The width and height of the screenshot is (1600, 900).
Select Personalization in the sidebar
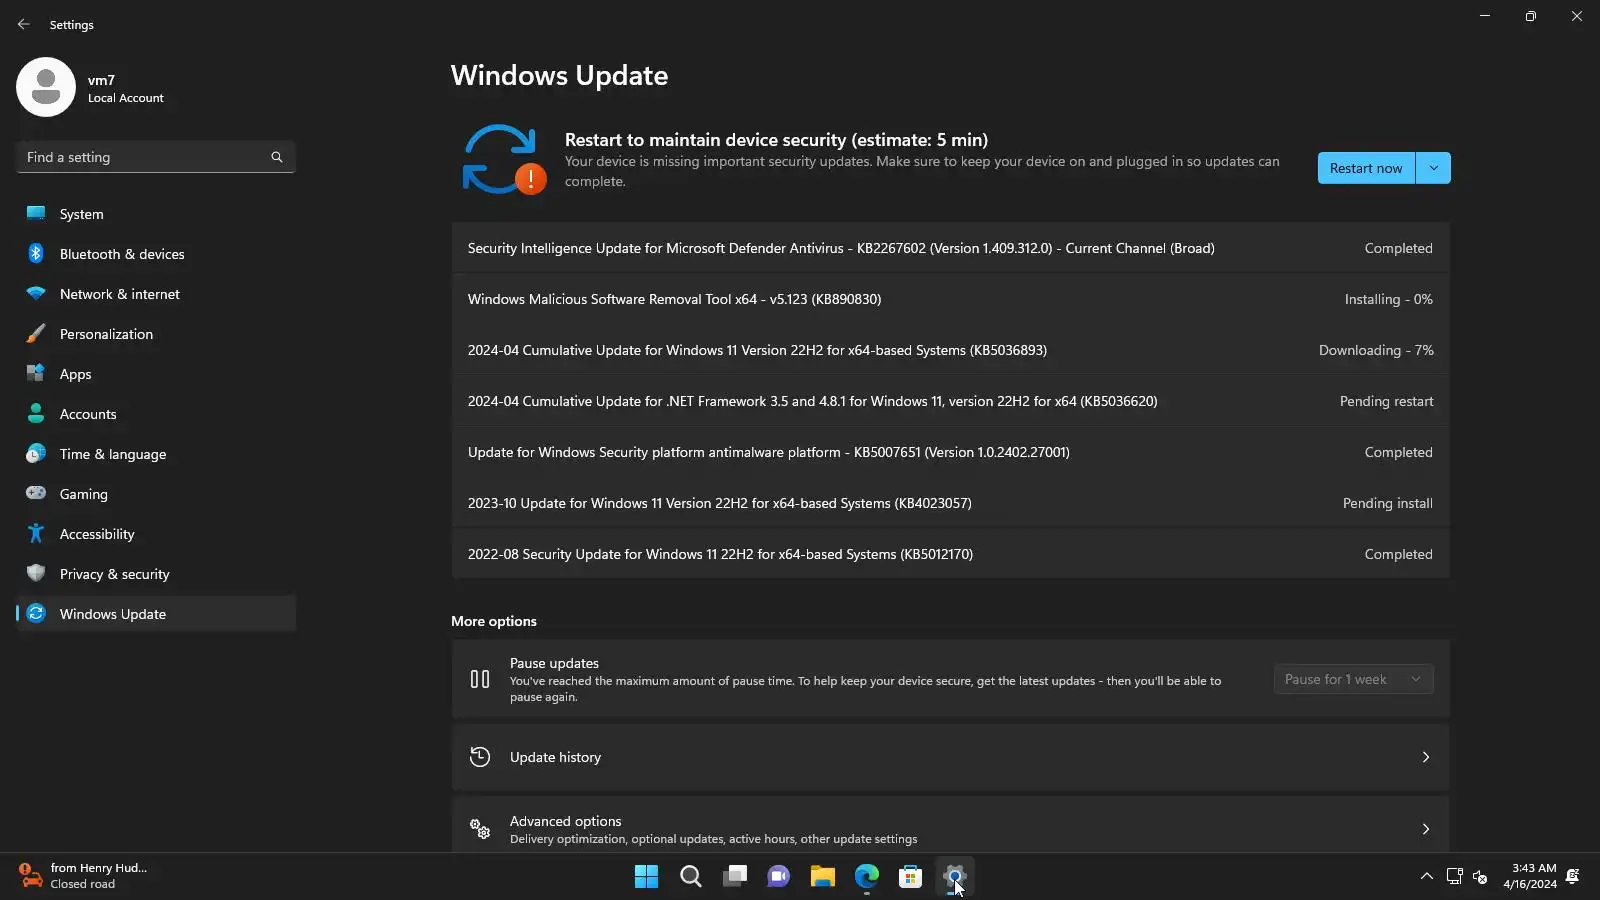pyautogui.click(x=156, y=334)
